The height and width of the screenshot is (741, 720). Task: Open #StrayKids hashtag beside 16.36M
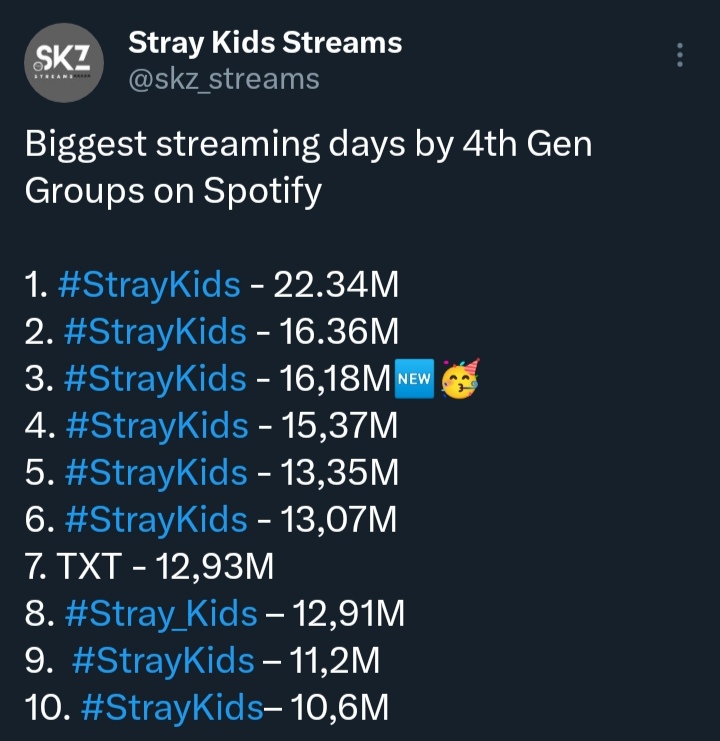pyautogui.click(x=155, y=332)
